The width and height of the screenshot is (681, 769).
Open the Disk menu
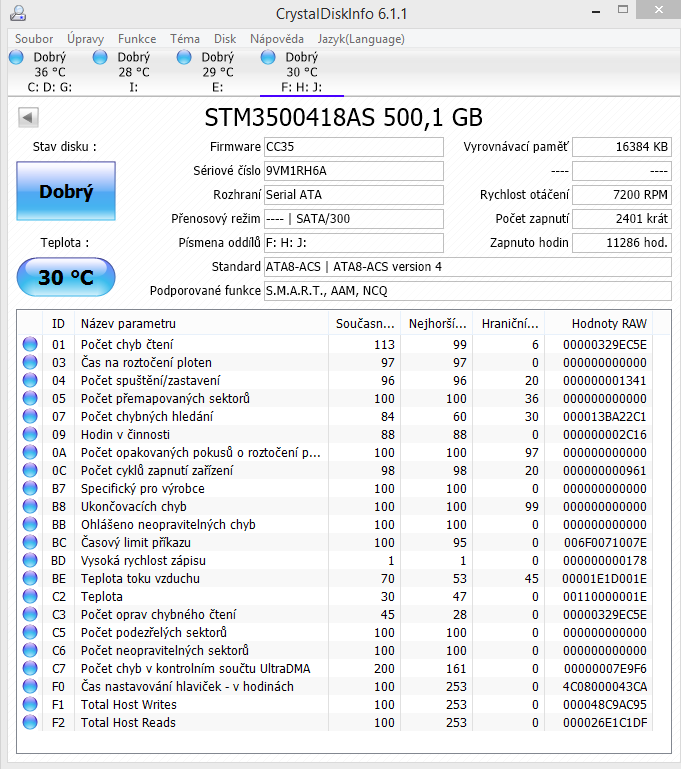coord(225,39)
